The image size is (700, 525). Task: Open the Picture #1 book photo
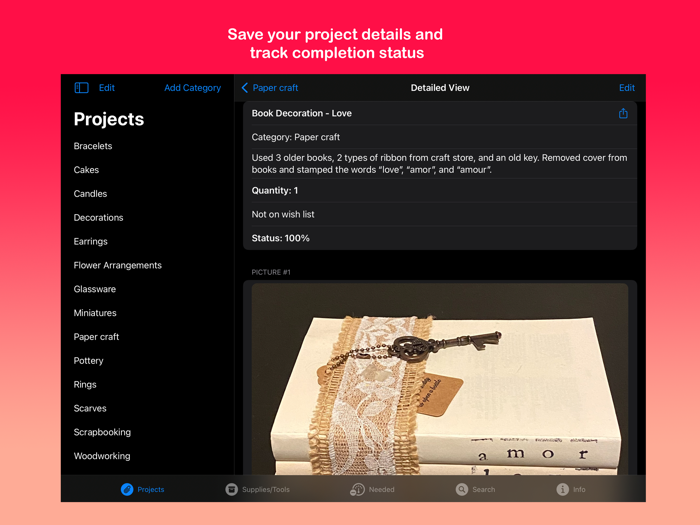[440, 379]
